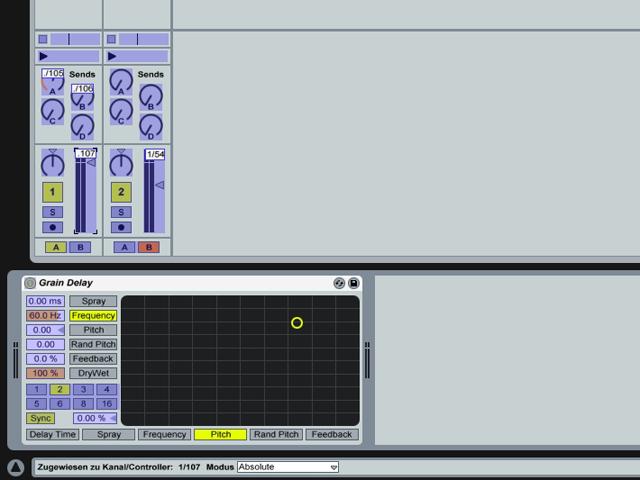The width and height of the screenshot is (640, 480).
Task: Click the Grain Delay hot-swap preset icon
Action: pos(339,283)
